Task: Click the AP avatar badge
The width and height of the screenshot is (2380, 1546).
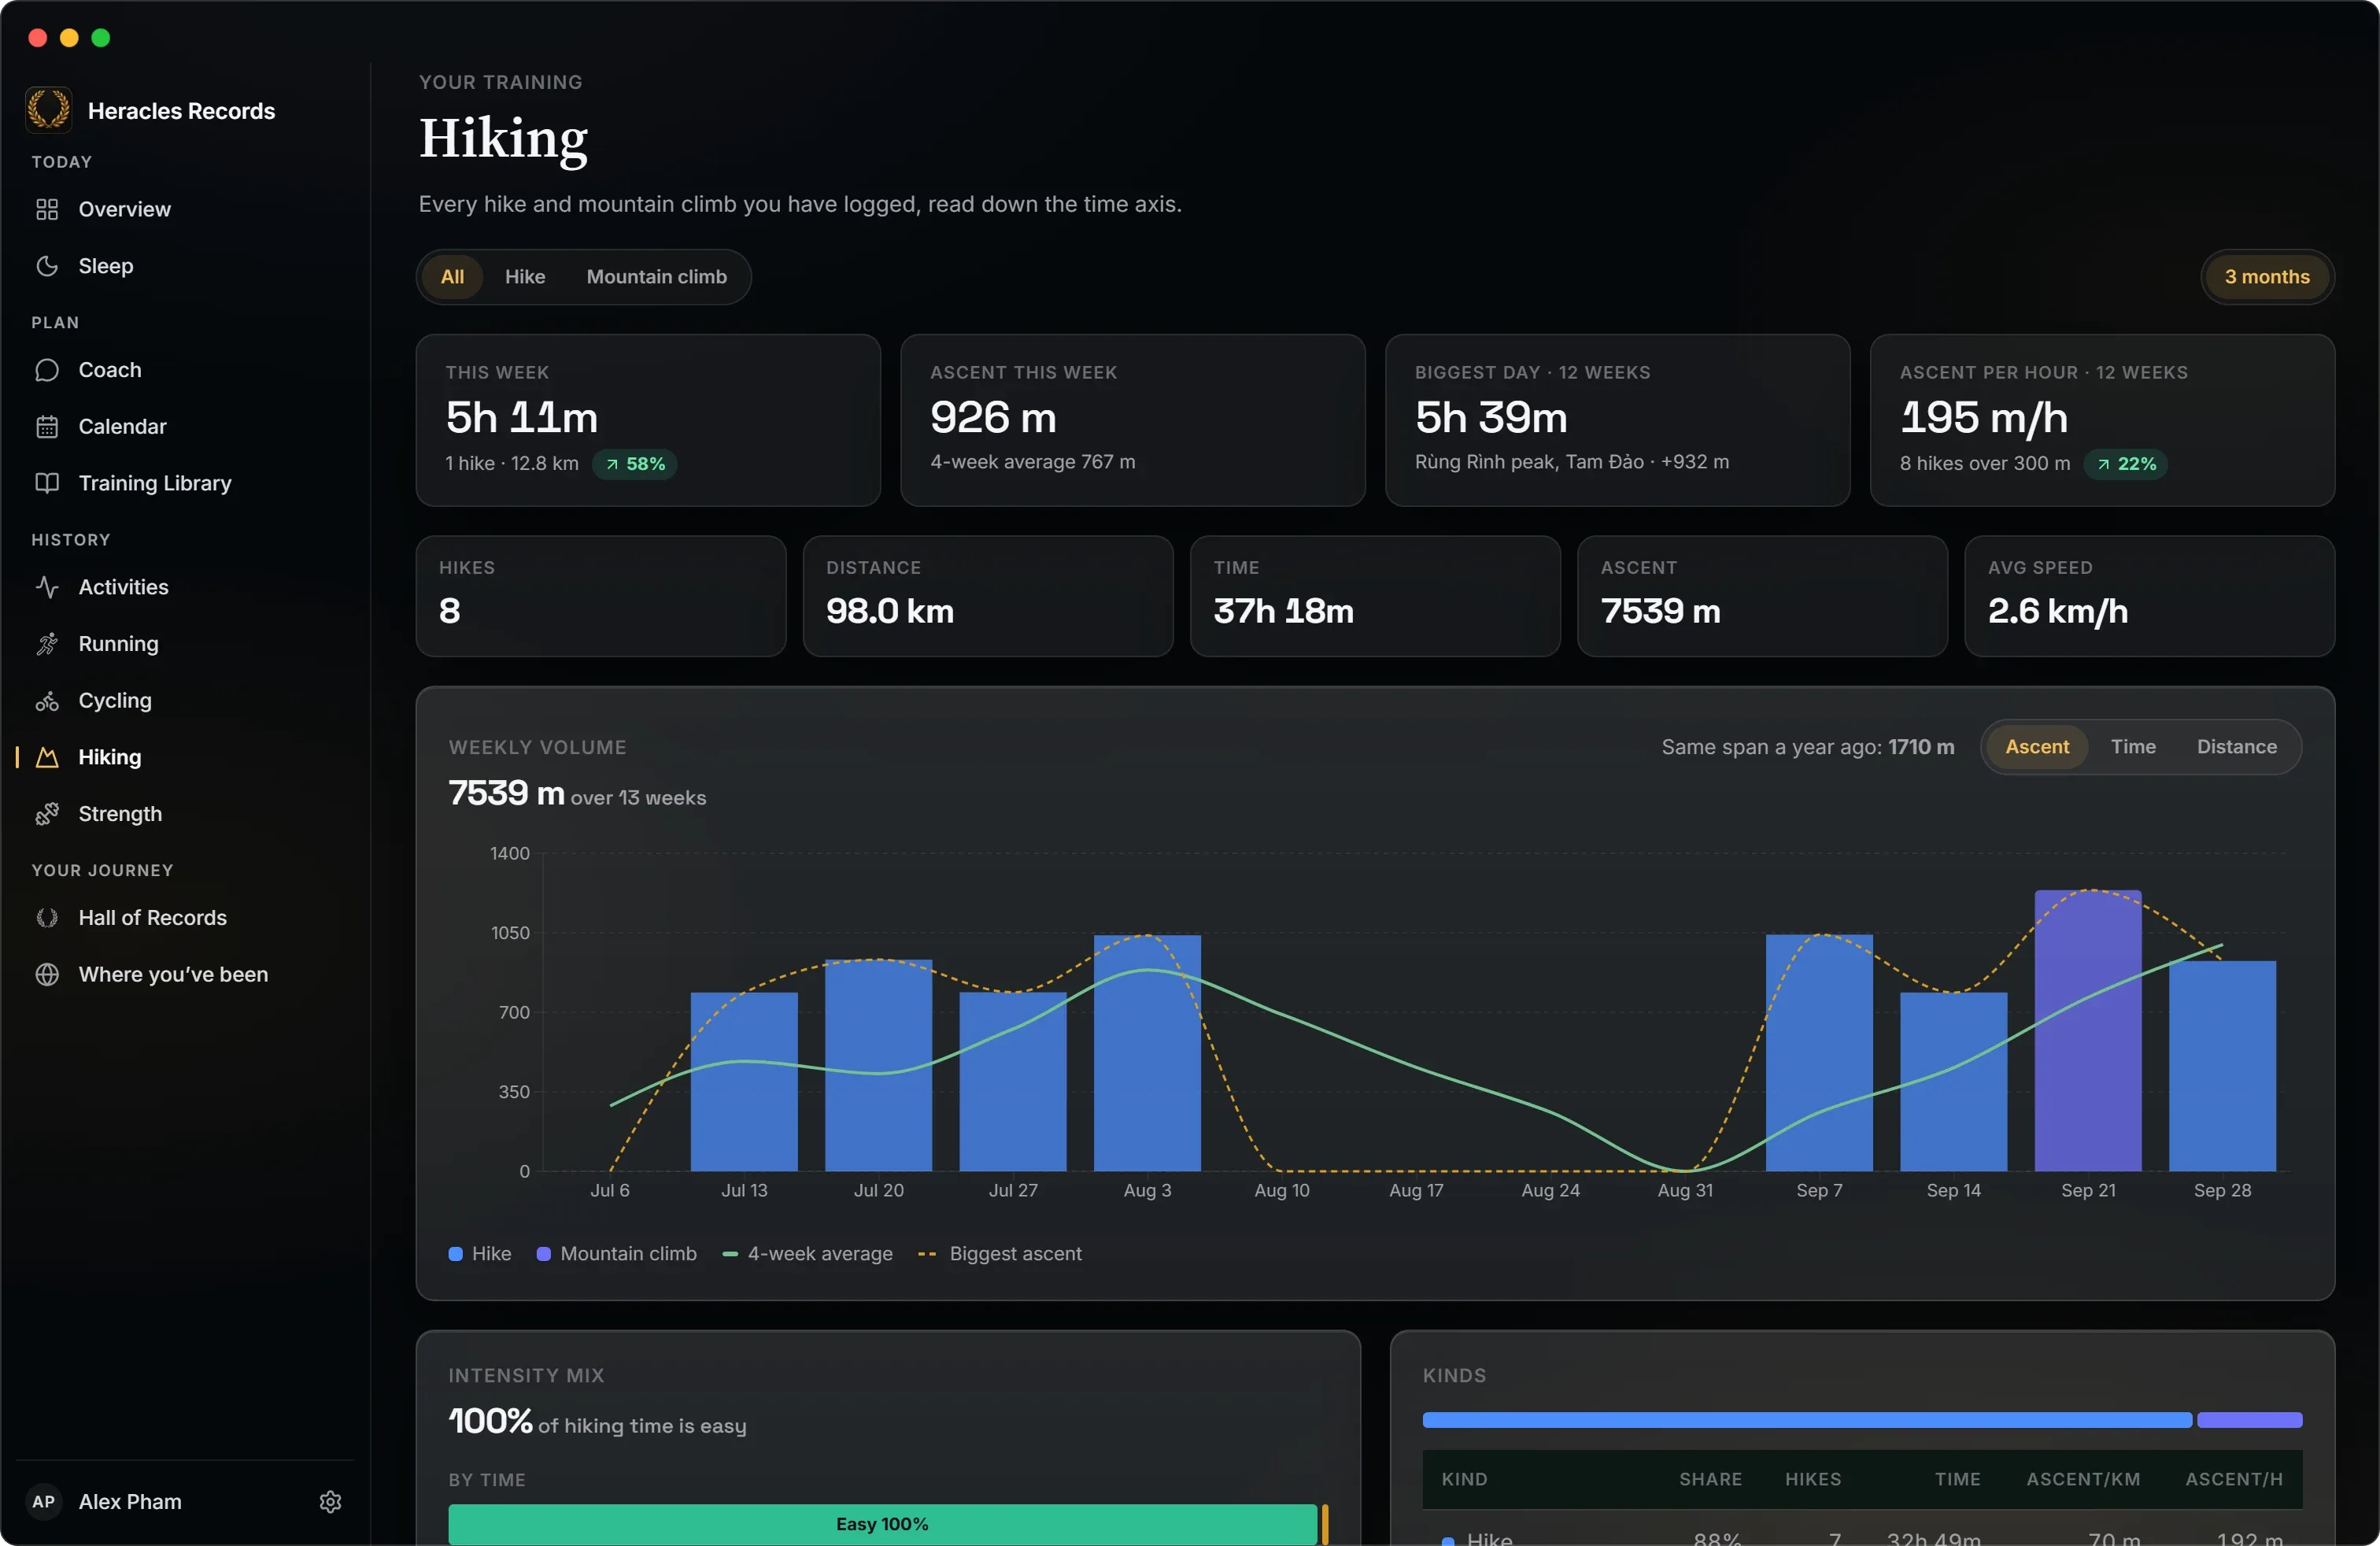Action: tap(44, 1502)
